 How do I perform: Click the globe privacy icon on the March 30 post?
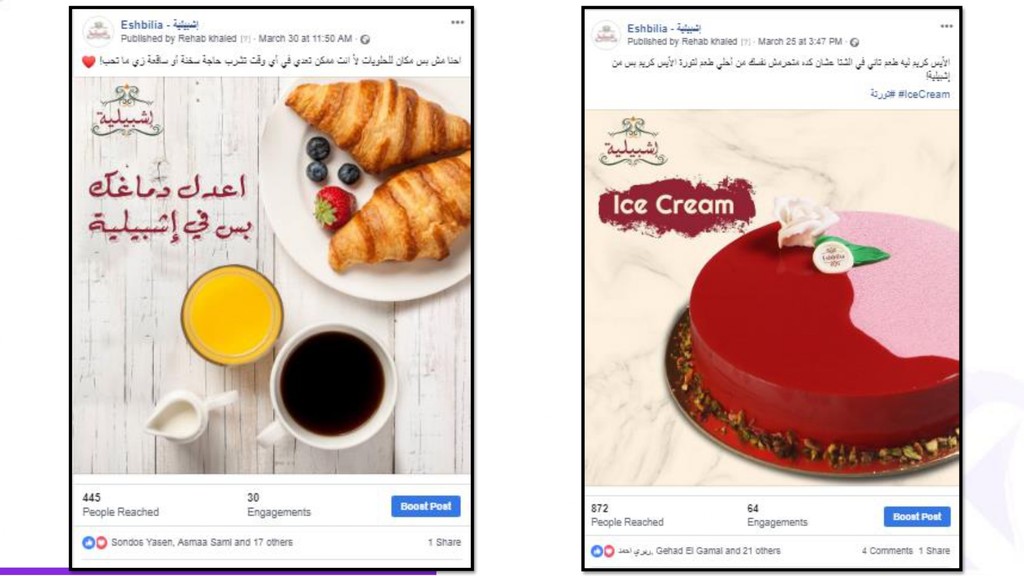365,39
